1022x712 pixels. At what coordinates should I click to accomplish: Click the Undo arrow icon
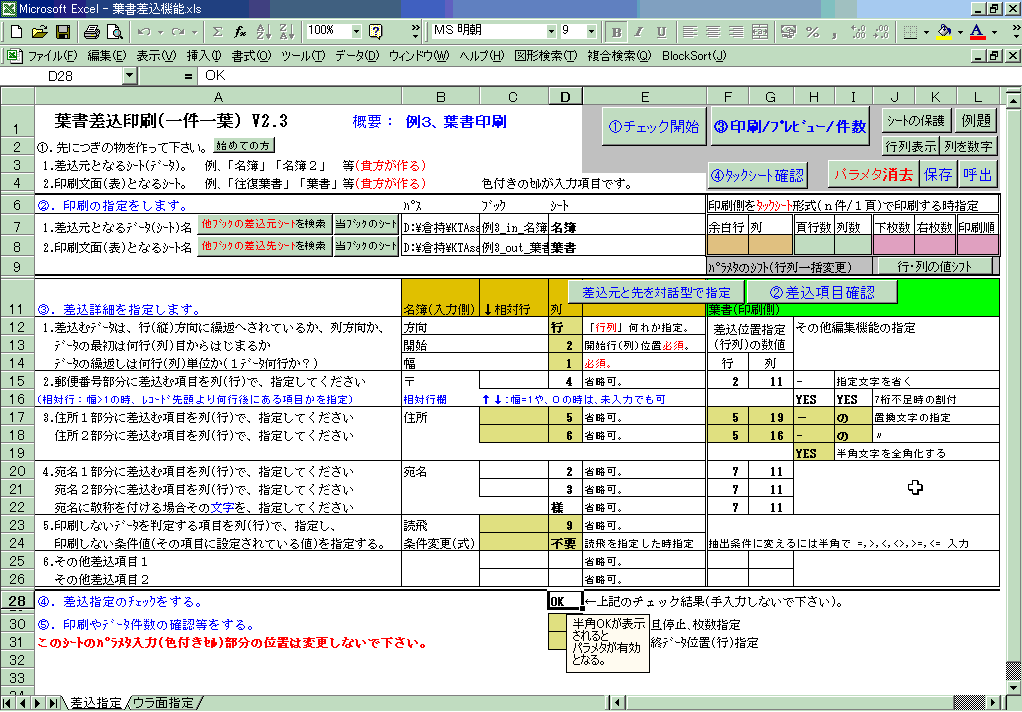tap(144, 31)
